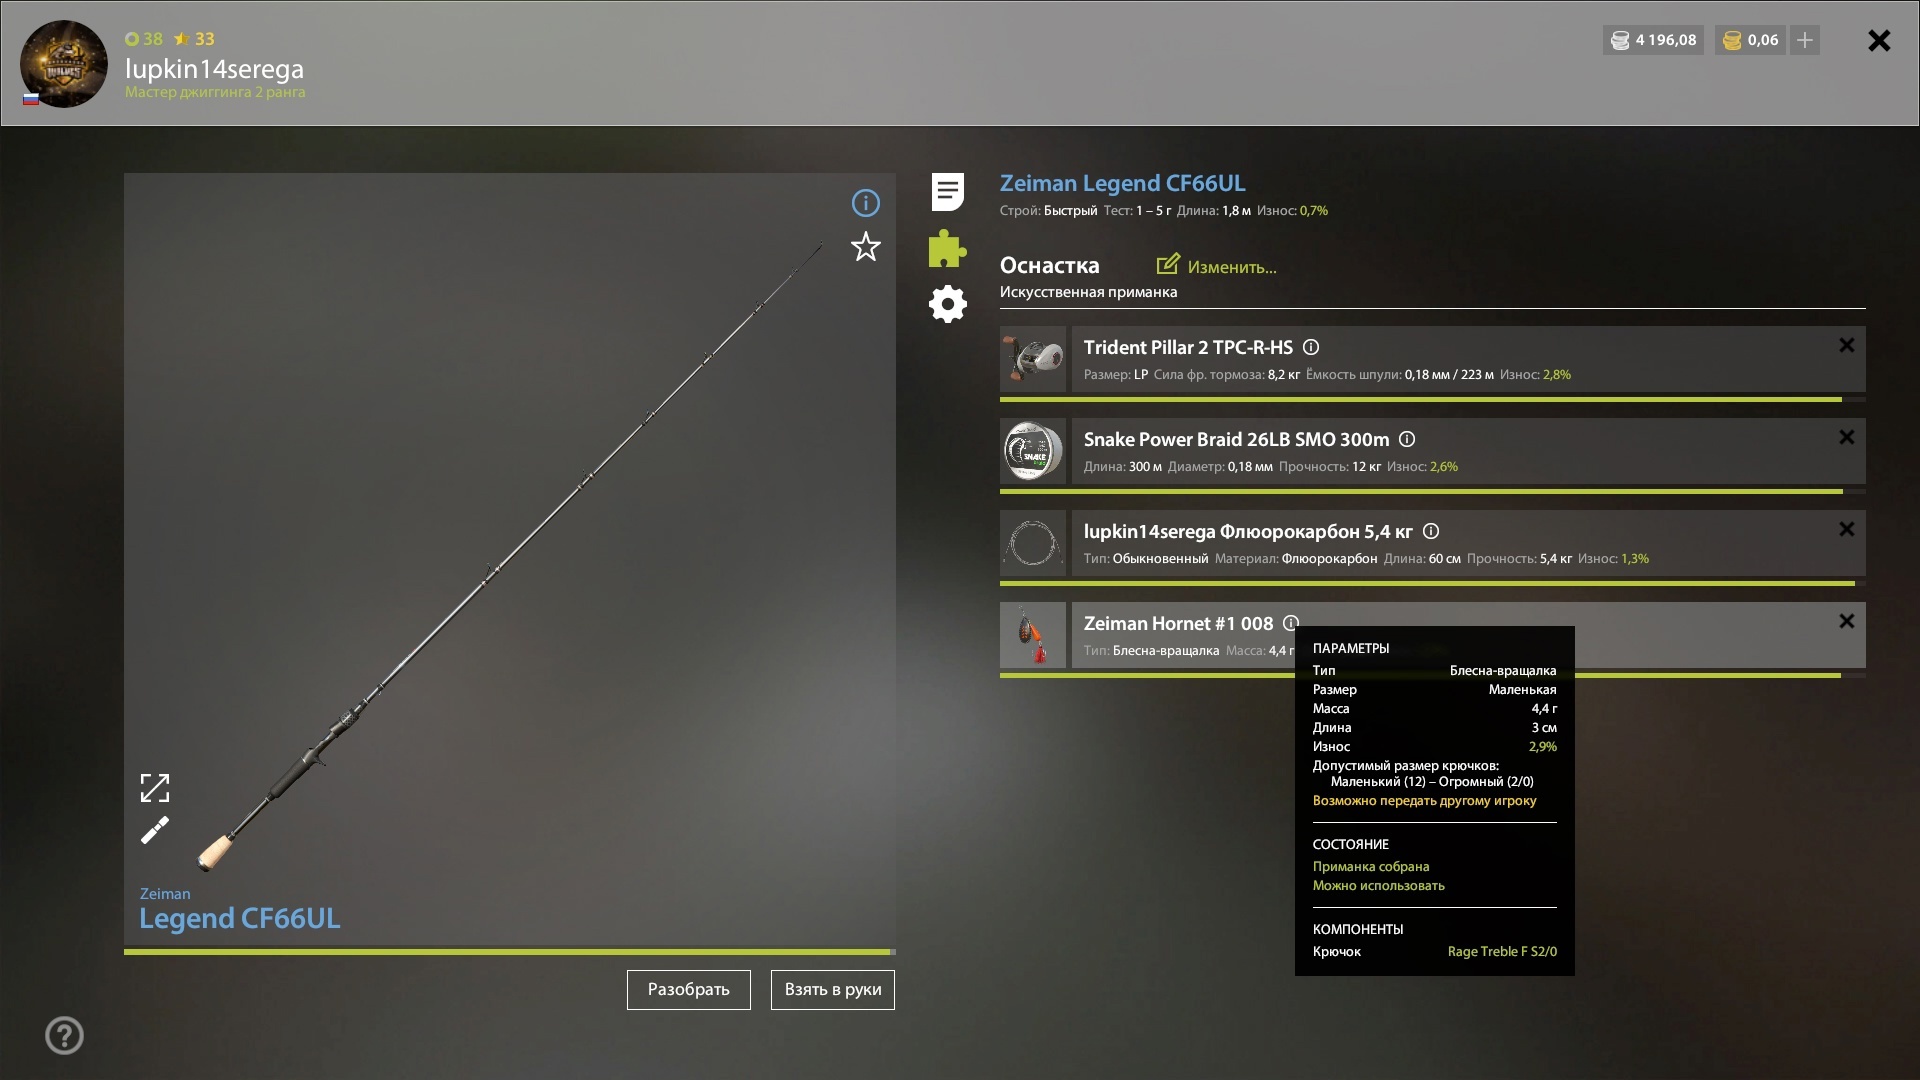Click the silver currency balance 4 196,08

point(1654,40)
